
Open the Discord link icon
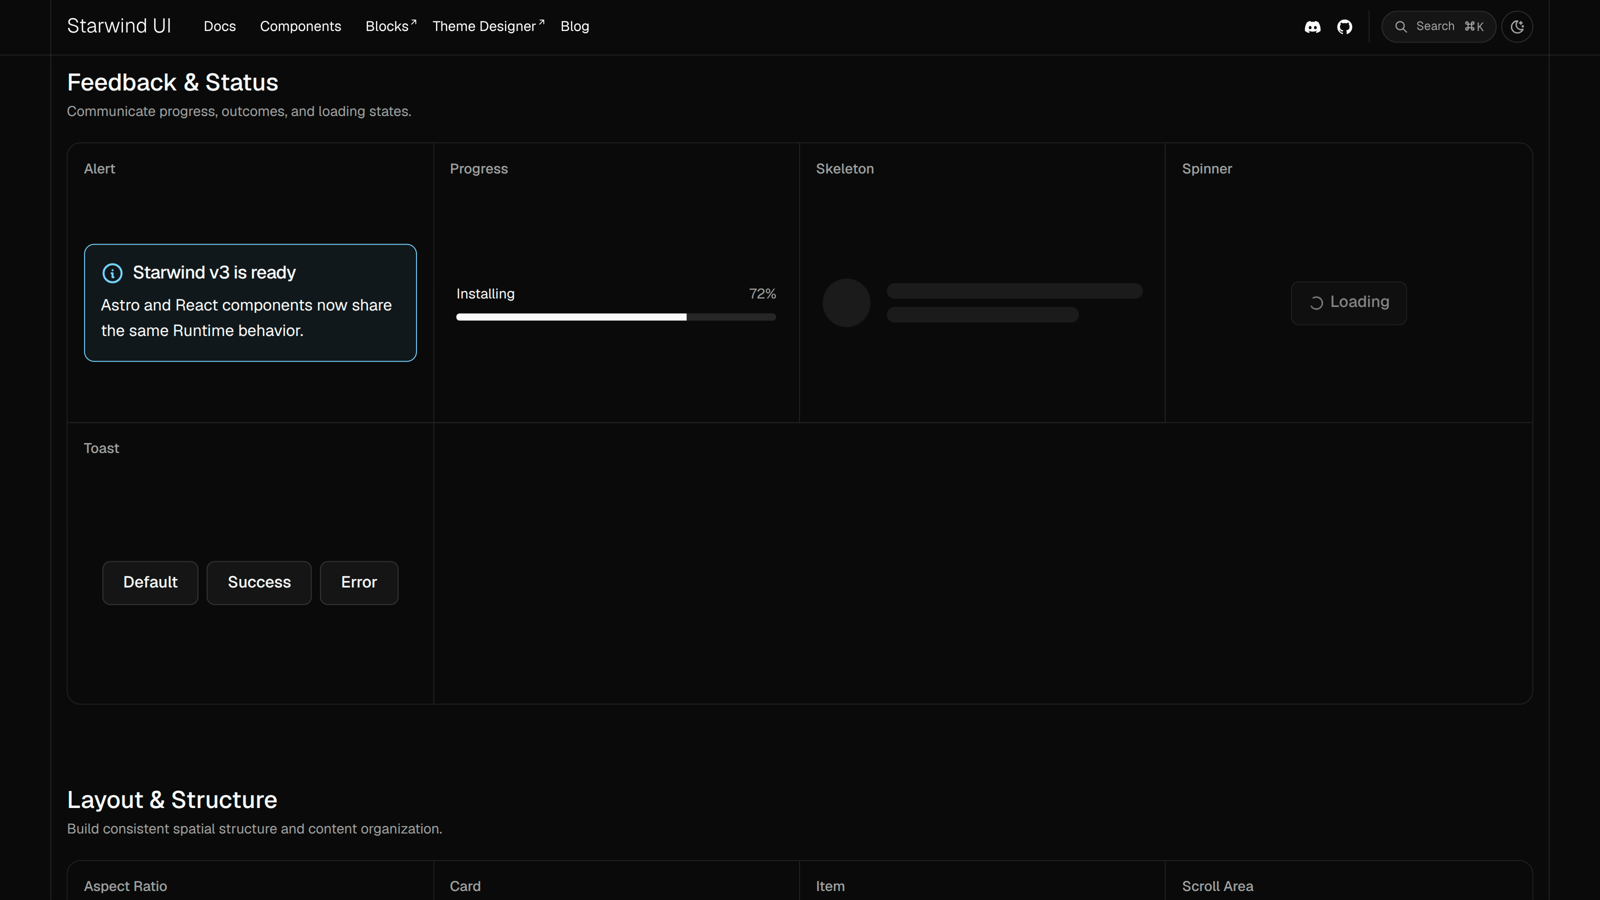[x=1312, y=27]
